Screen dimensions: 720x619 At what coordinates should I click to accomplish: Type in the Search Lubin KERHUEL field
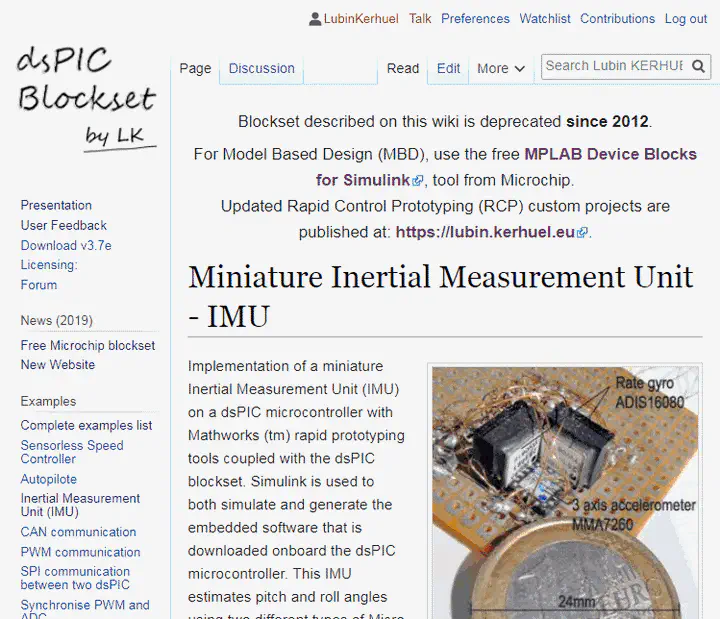point(614,66)
